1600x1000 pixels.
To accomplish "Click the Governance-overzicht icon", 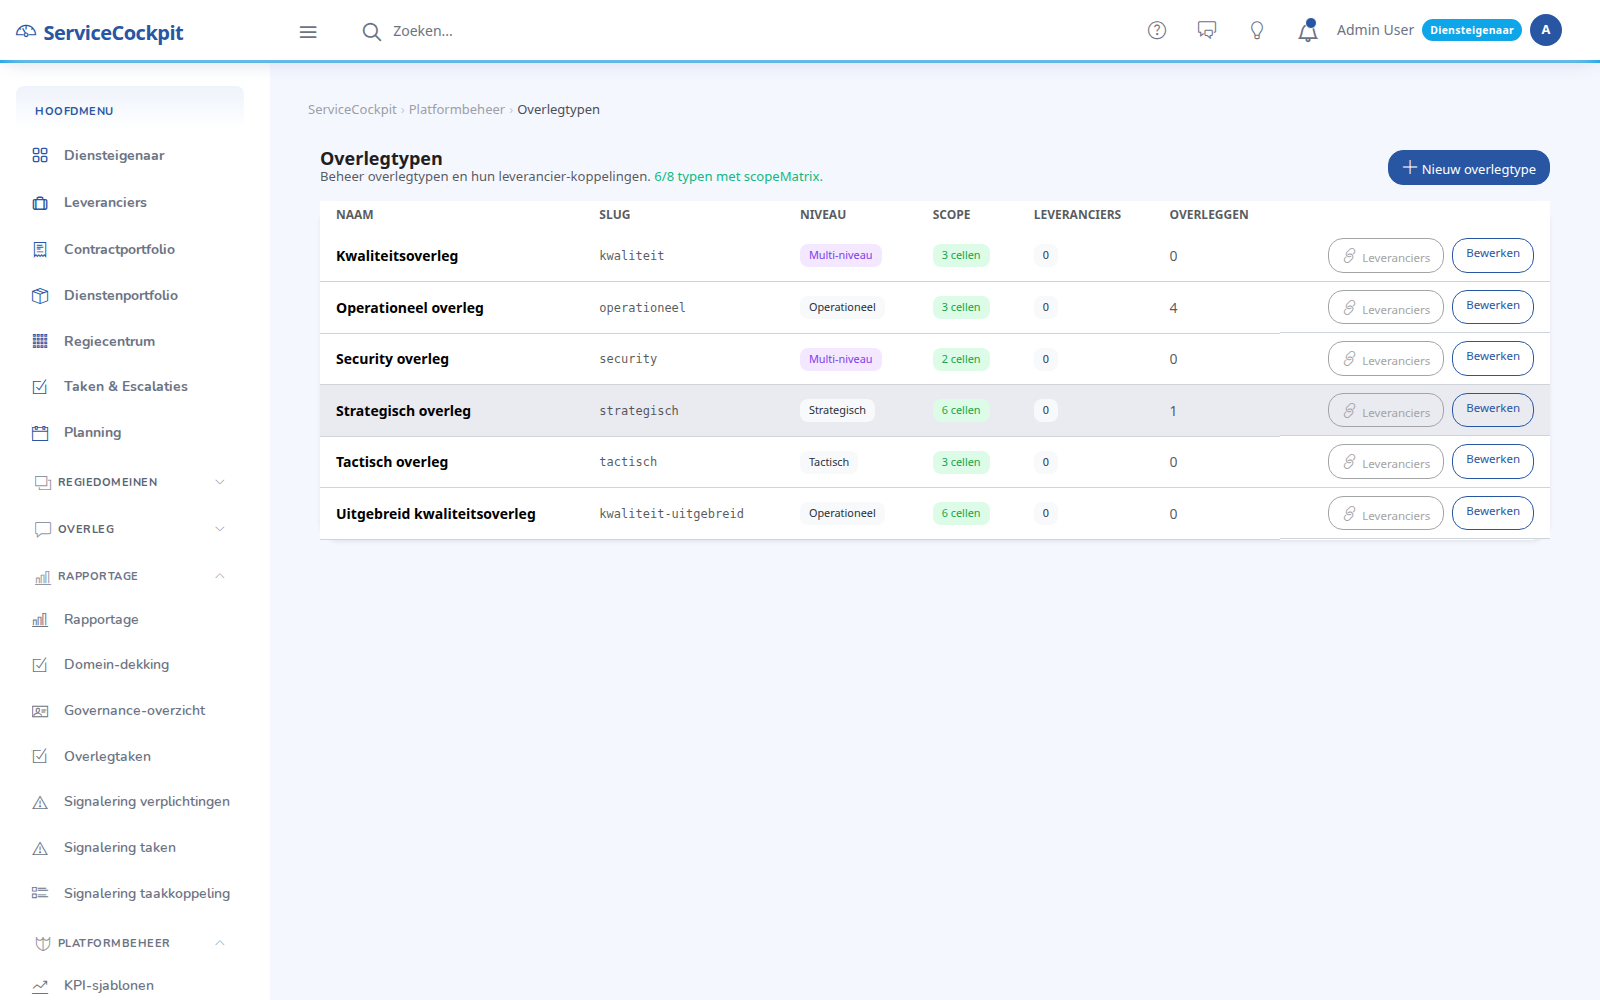I will [40, 711].
